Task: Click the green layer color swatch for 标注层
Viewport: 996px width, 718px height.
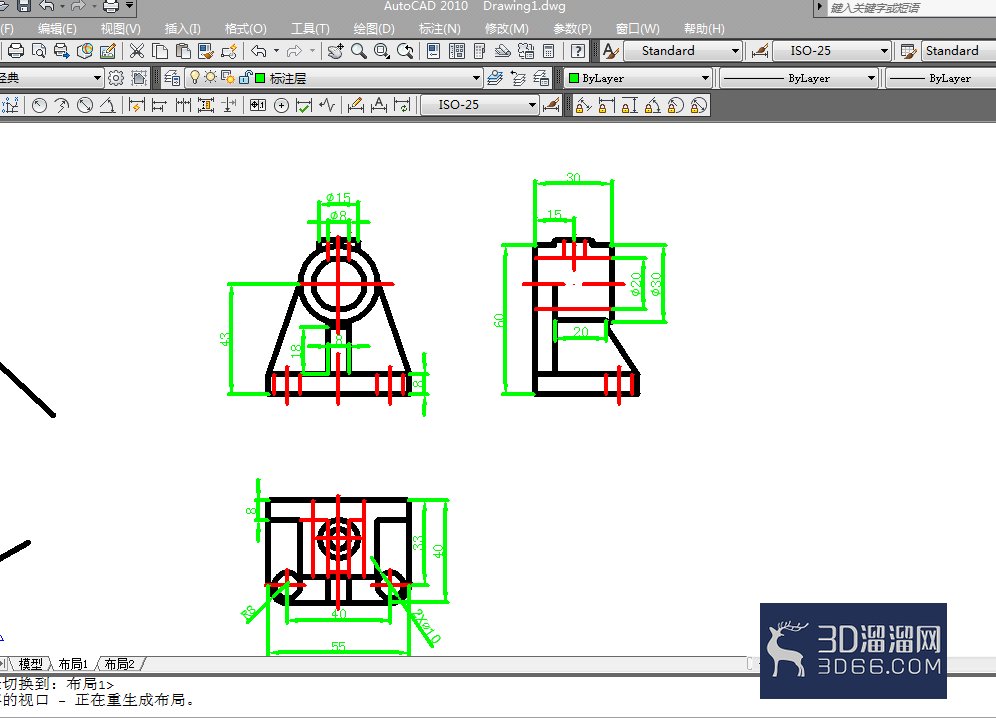Action: (260, 78)
